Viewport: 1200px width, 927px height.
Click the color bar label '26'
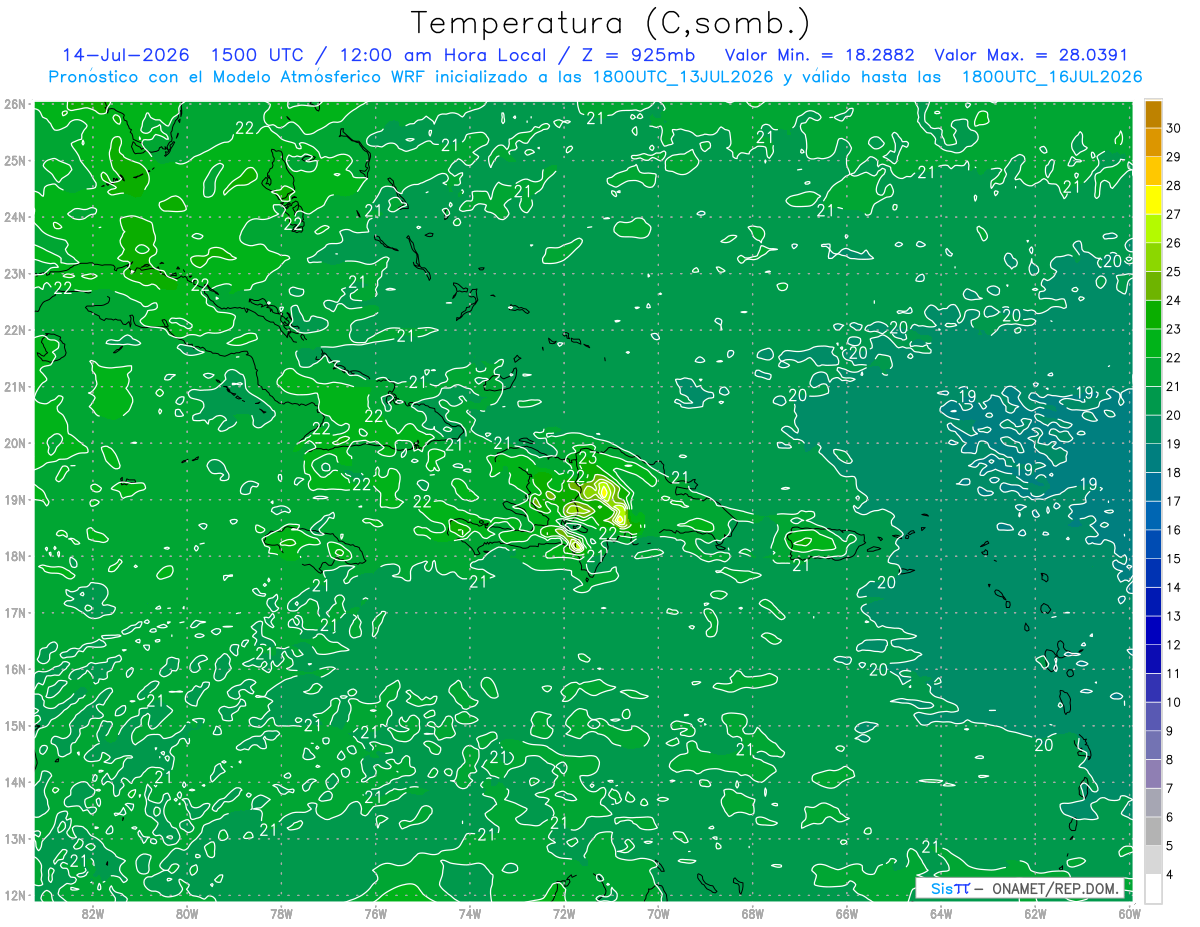coord(1173,243)
